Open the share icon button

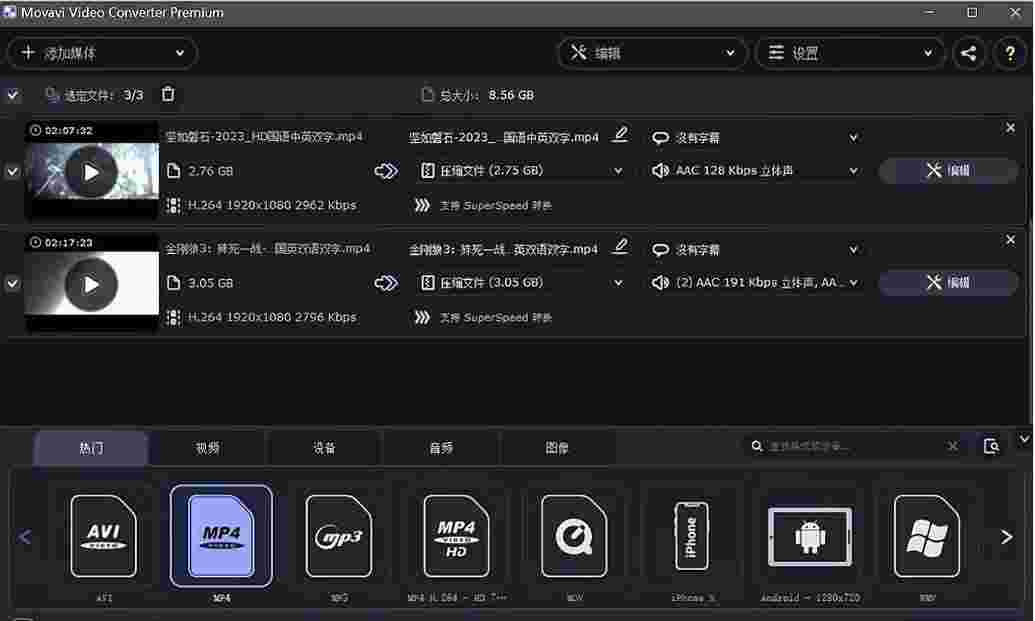(x=968, y=53)
